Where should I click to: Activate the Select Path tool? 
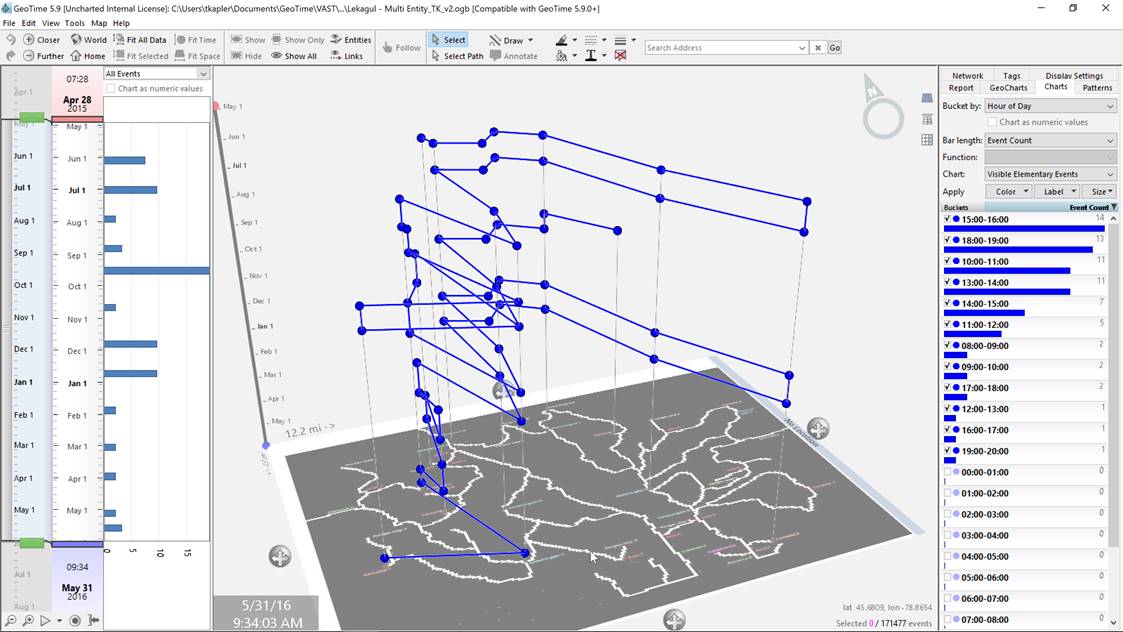click(x=436, y=56)
